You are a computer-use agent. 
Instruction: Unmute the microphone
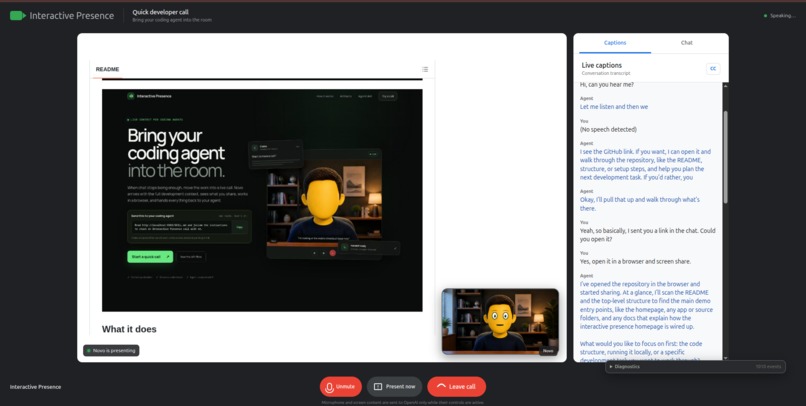341,386
